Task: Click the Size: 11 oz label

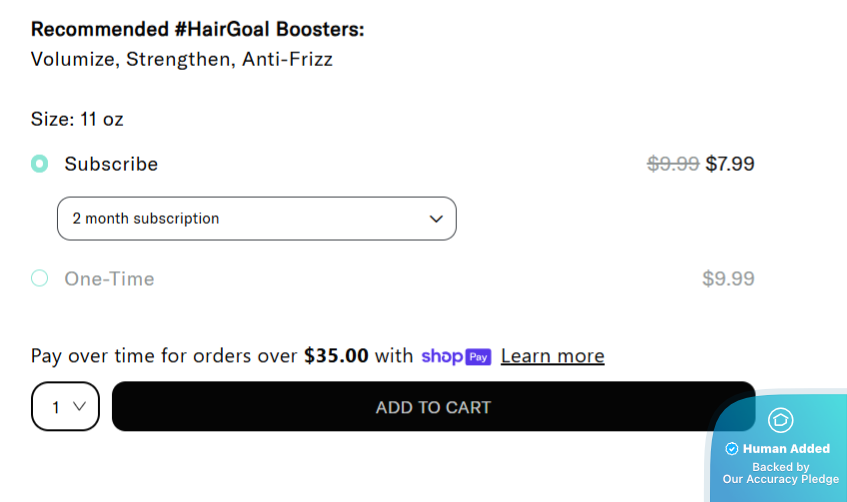Action: pyautogui.click(x=77, y=119)
